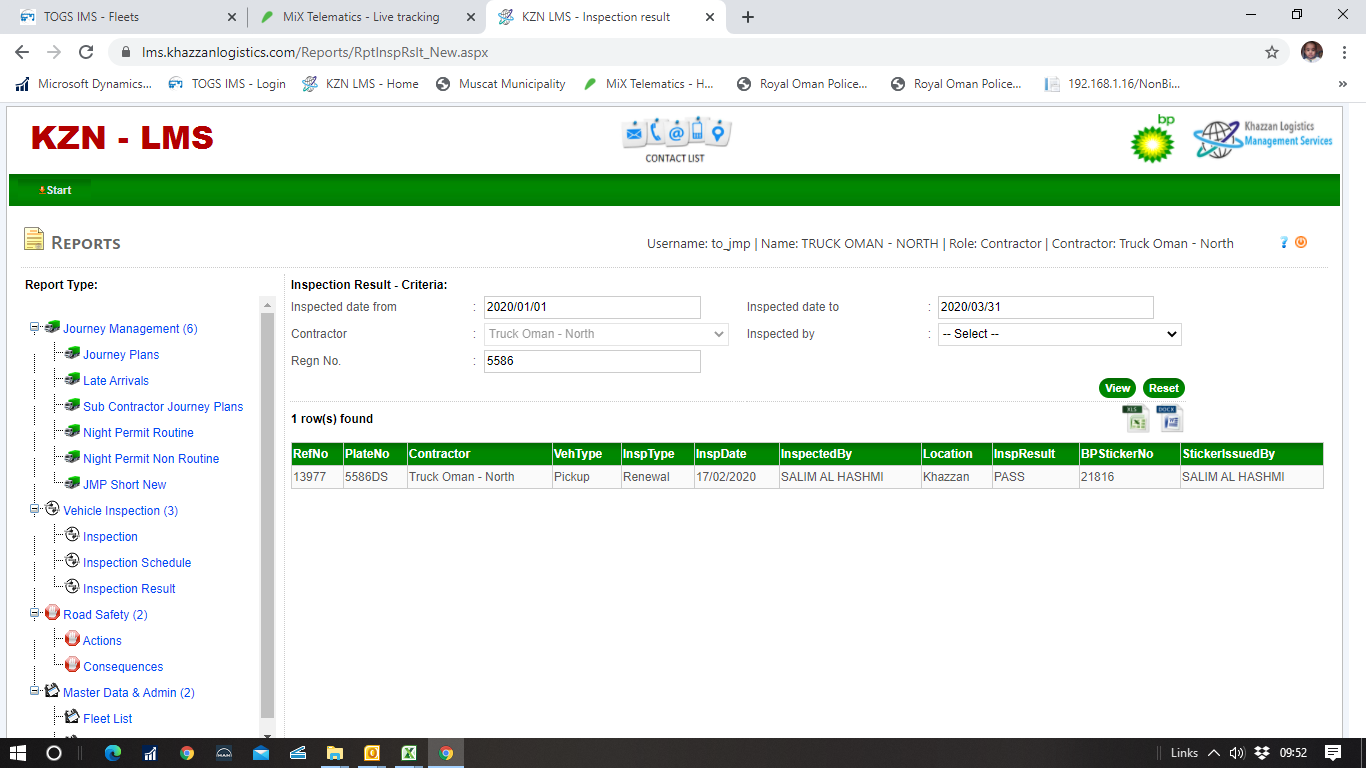Open the Start menu in green bar
Viewport: 1366px width, 768px height.
coord(56,190)
